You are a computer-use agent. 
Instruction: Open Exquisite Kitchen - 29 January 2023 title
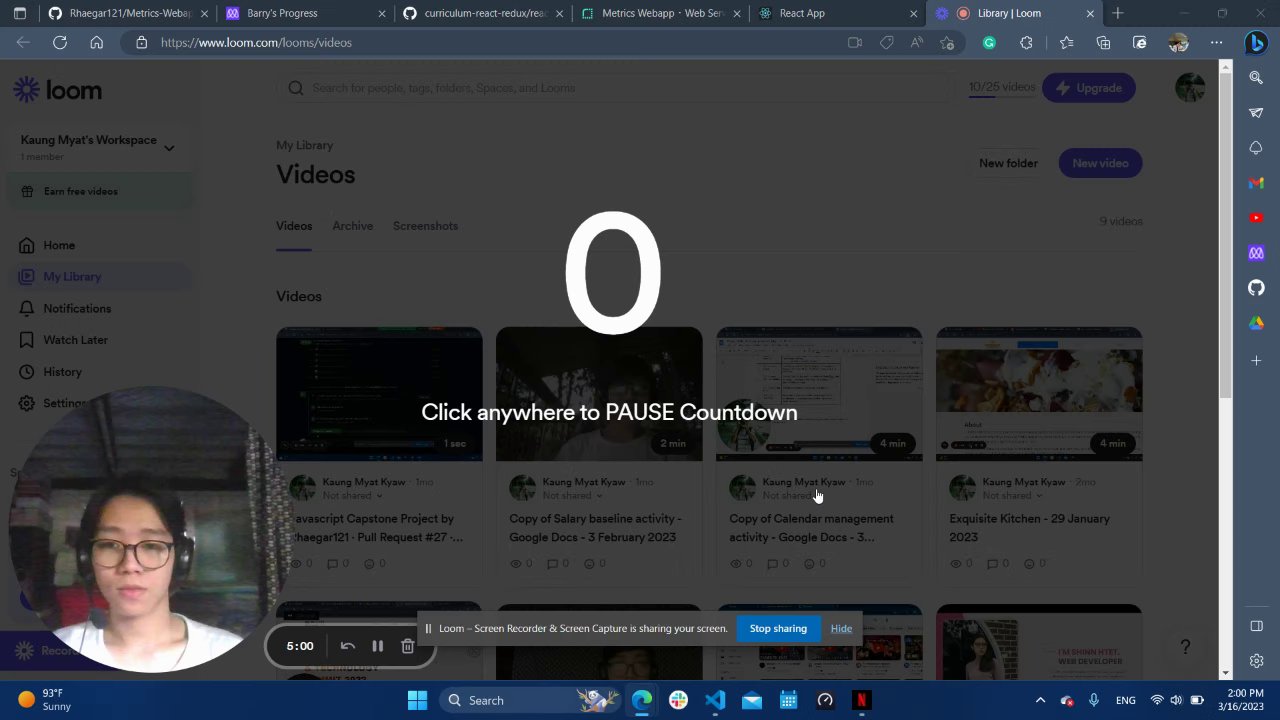[x=1029, y=528]
